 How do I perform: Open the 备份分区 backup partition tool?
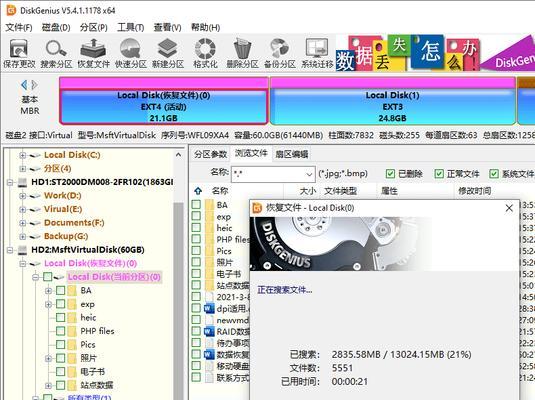click(x=279, y=49)
